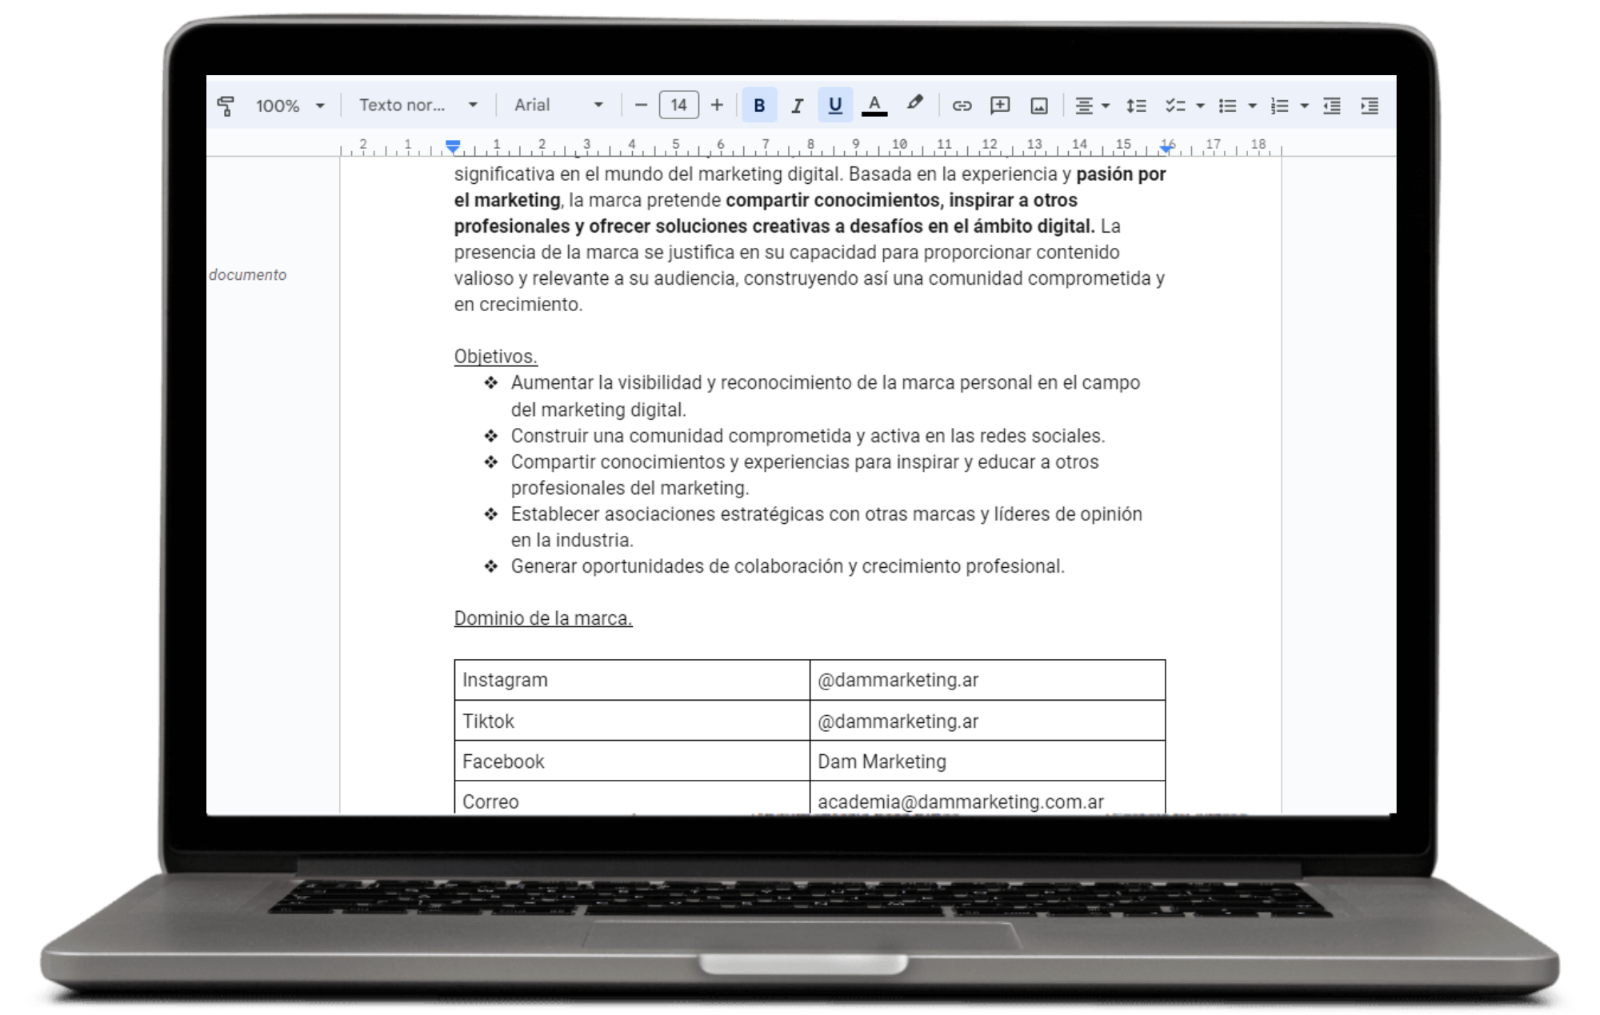Screen dimensions: 1600x1015
Task: Click the bold phrase pasión por
Action: pos(1121,174)
